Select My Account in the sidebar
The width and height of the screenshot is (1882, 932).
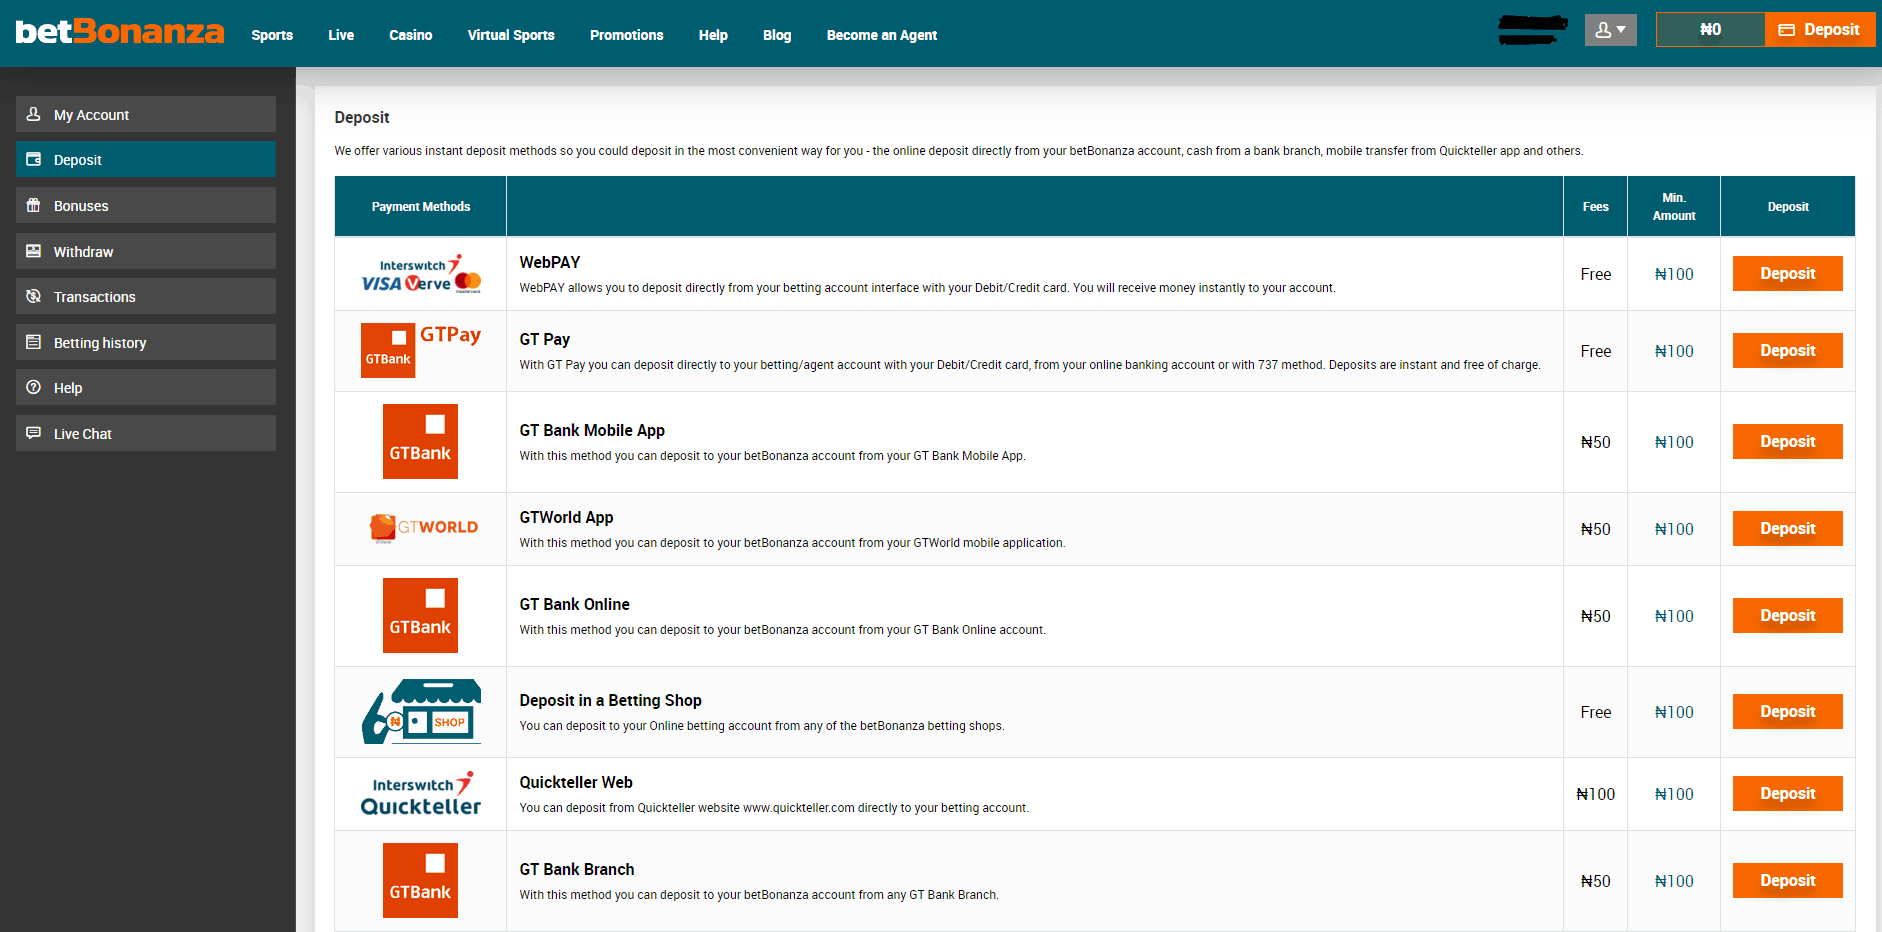point(146,114)
